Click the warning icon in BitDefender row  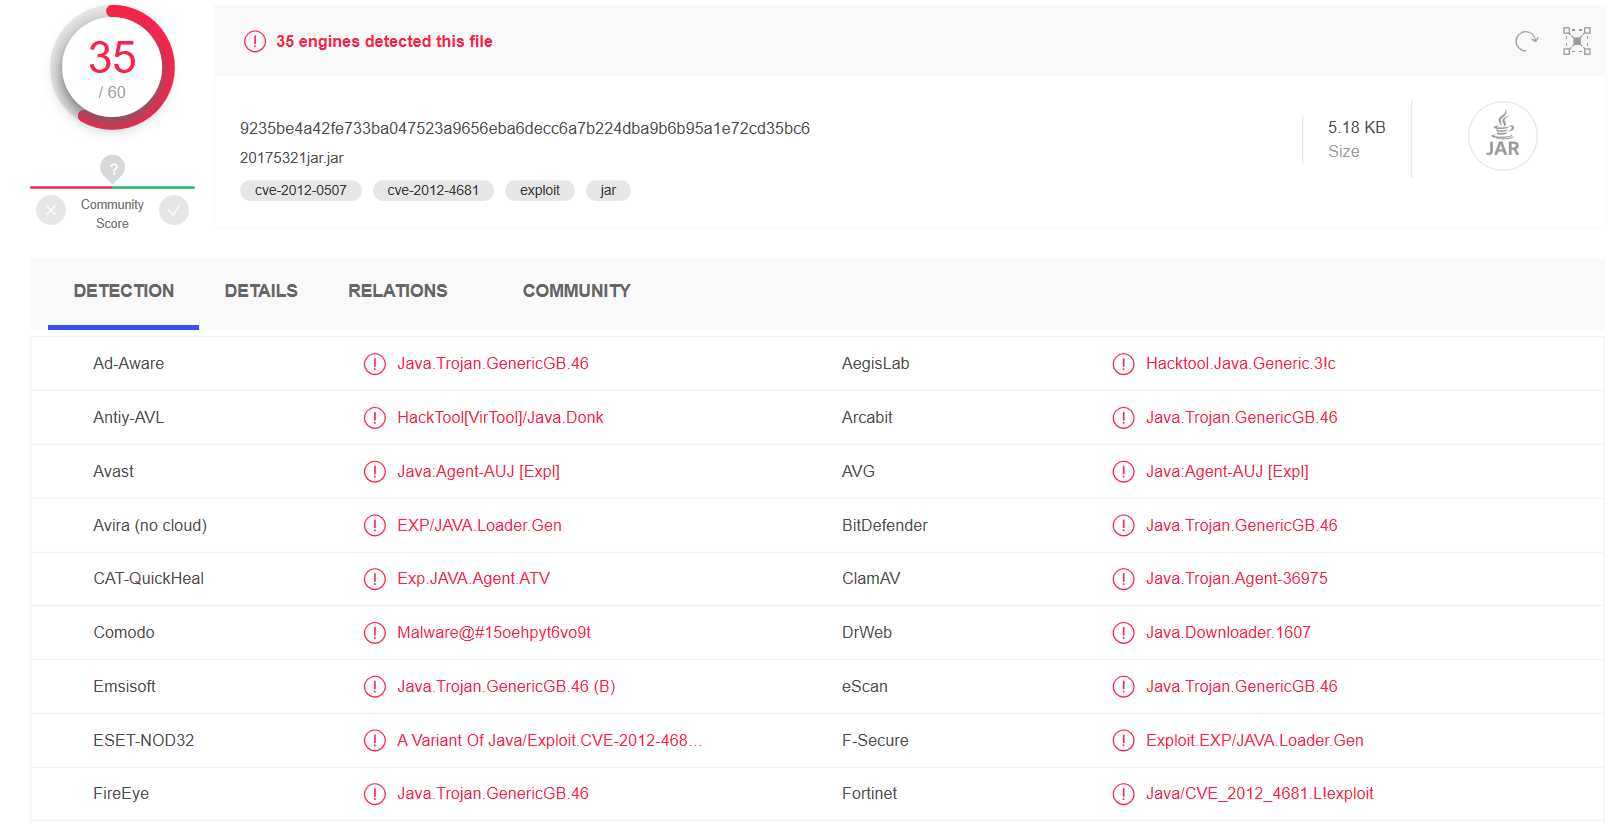click(1123, 526)
